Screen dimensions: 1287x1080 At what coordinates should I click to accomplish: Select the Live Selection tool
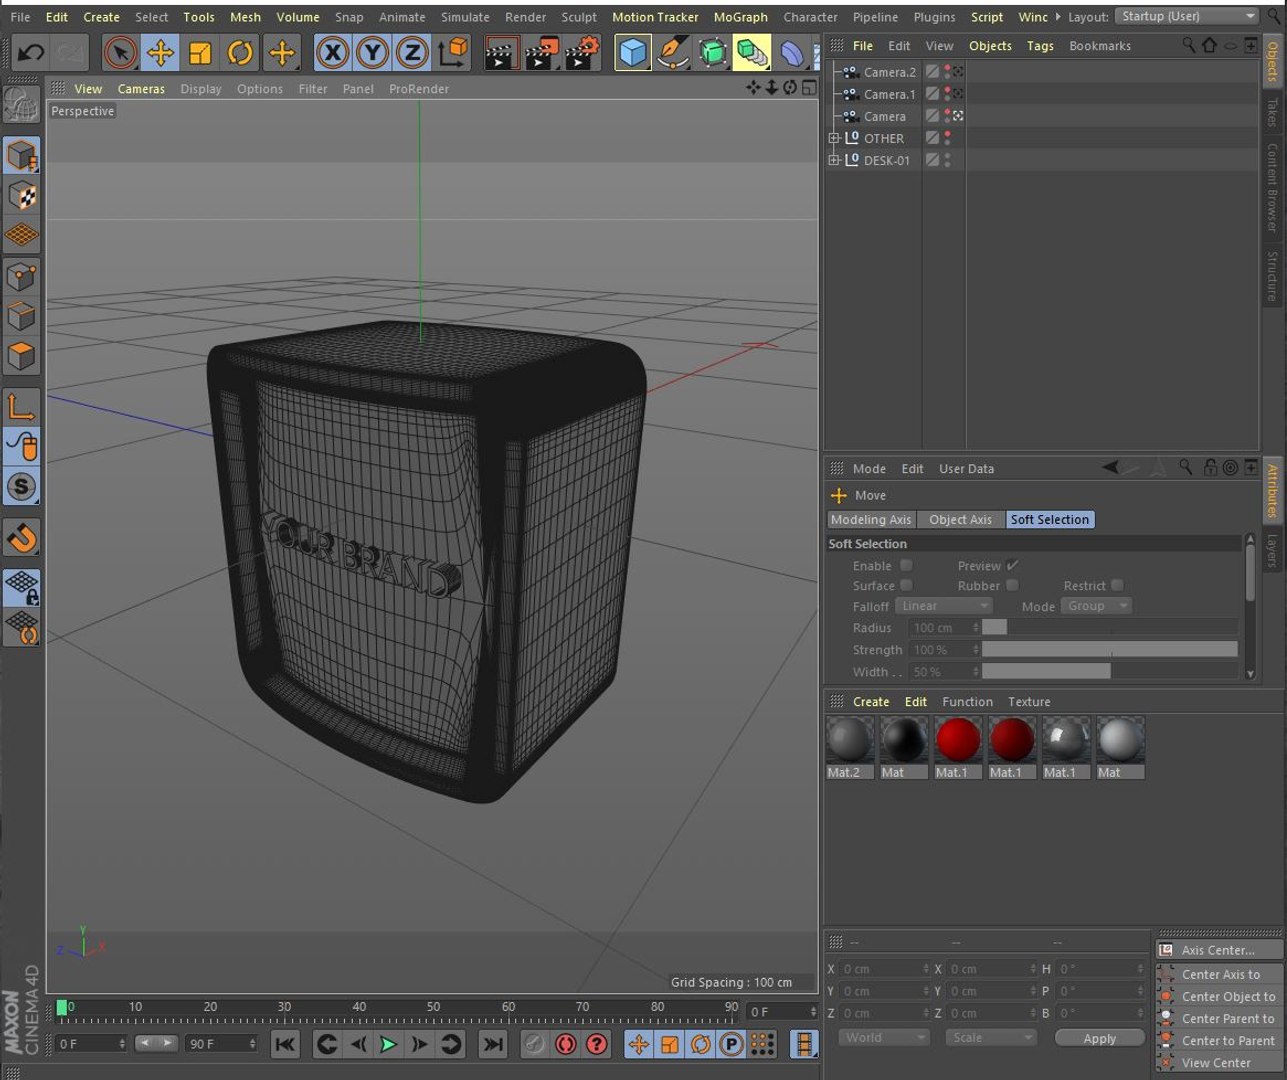(120, 53)
